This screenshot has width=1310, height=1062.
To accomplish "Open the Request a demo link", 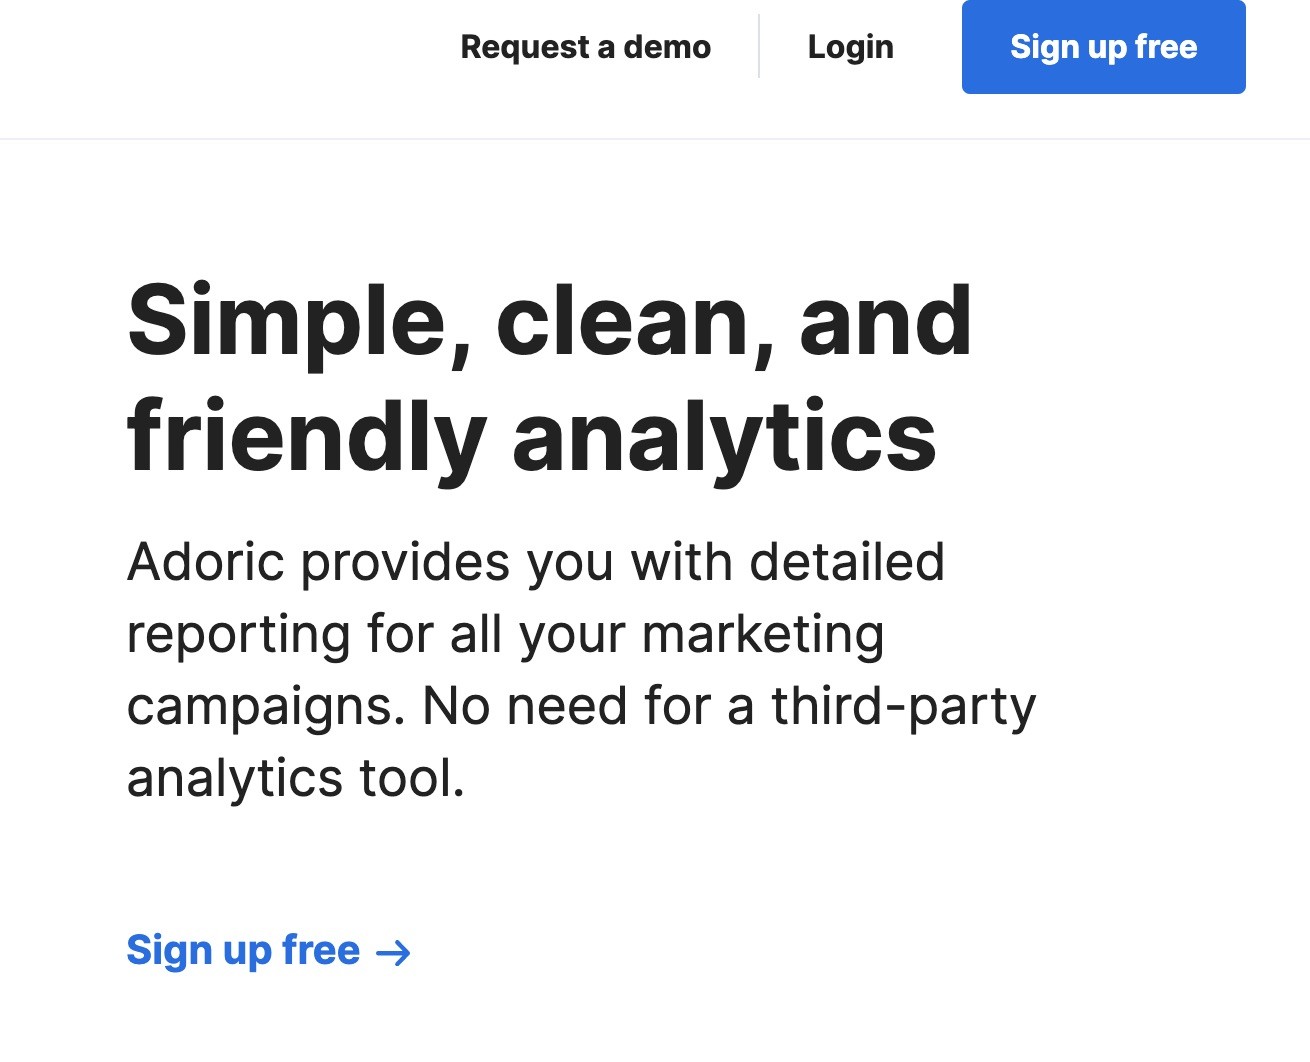I will click(585, 47).
